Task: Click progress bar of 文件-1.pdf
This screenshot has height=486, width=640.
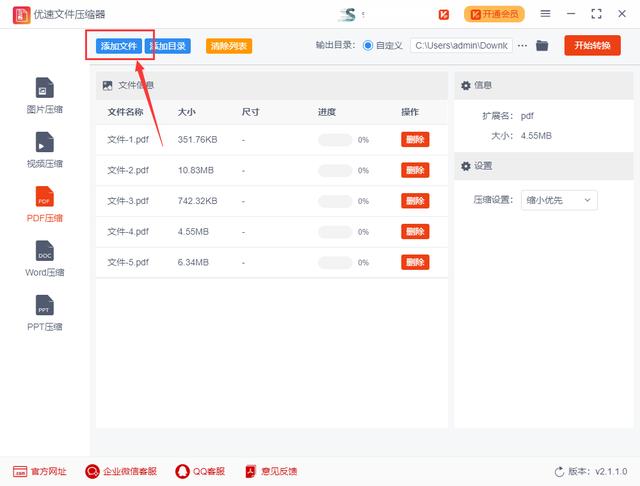Action: click(335, 140)
